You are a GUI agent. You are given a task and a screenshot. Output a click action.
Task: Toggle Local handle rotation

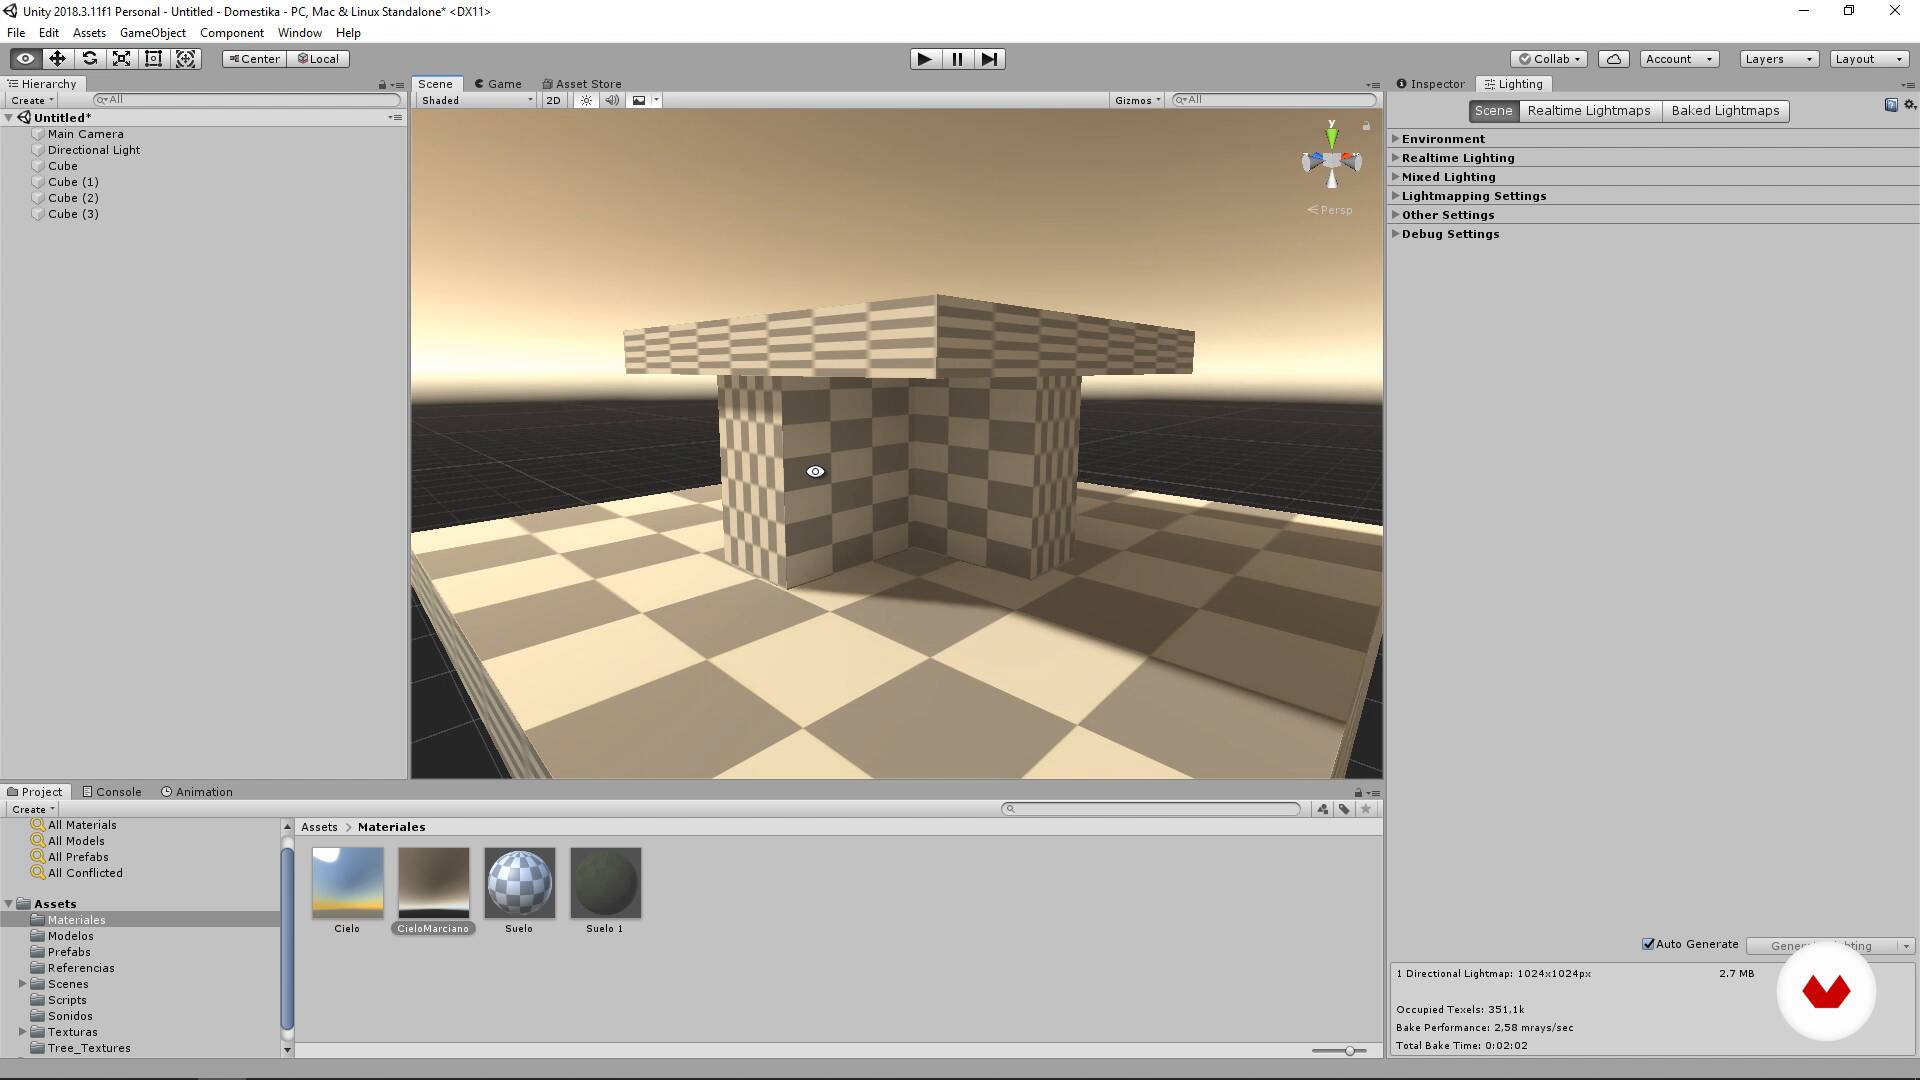point(318,59)
